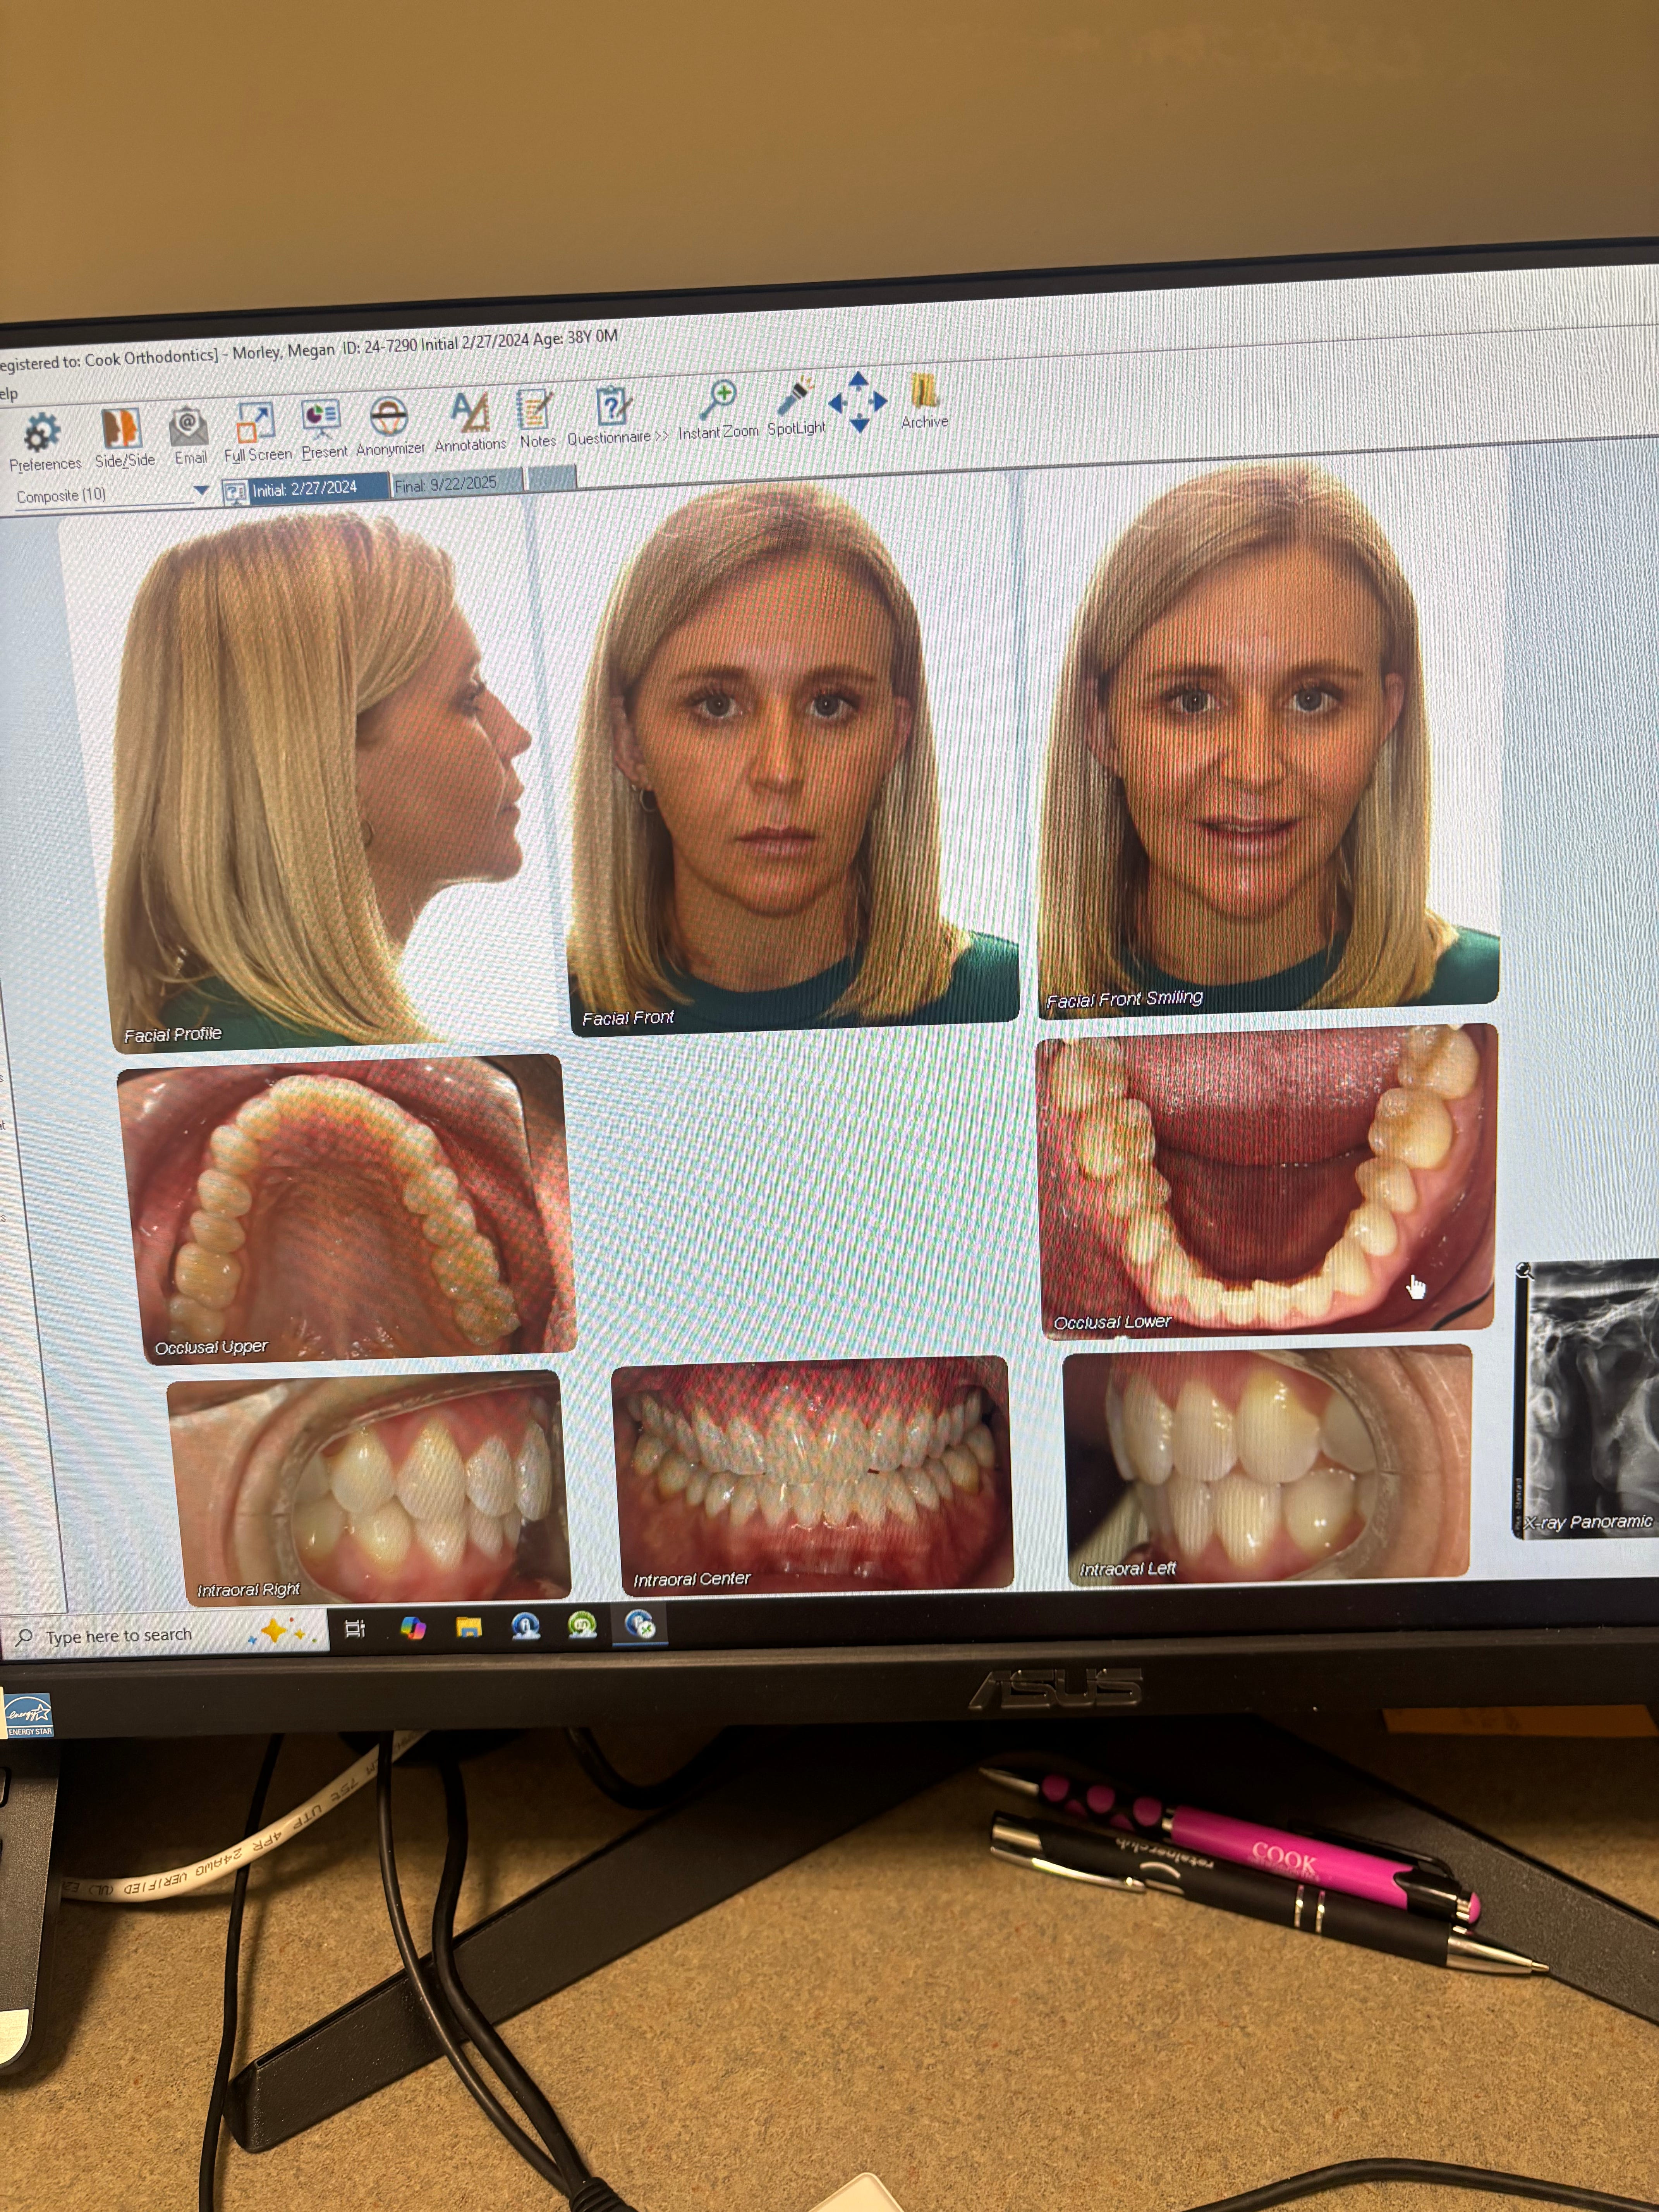Click the blue pan arrows control
Viewport: 1659px width, 2212px height.
858,402
